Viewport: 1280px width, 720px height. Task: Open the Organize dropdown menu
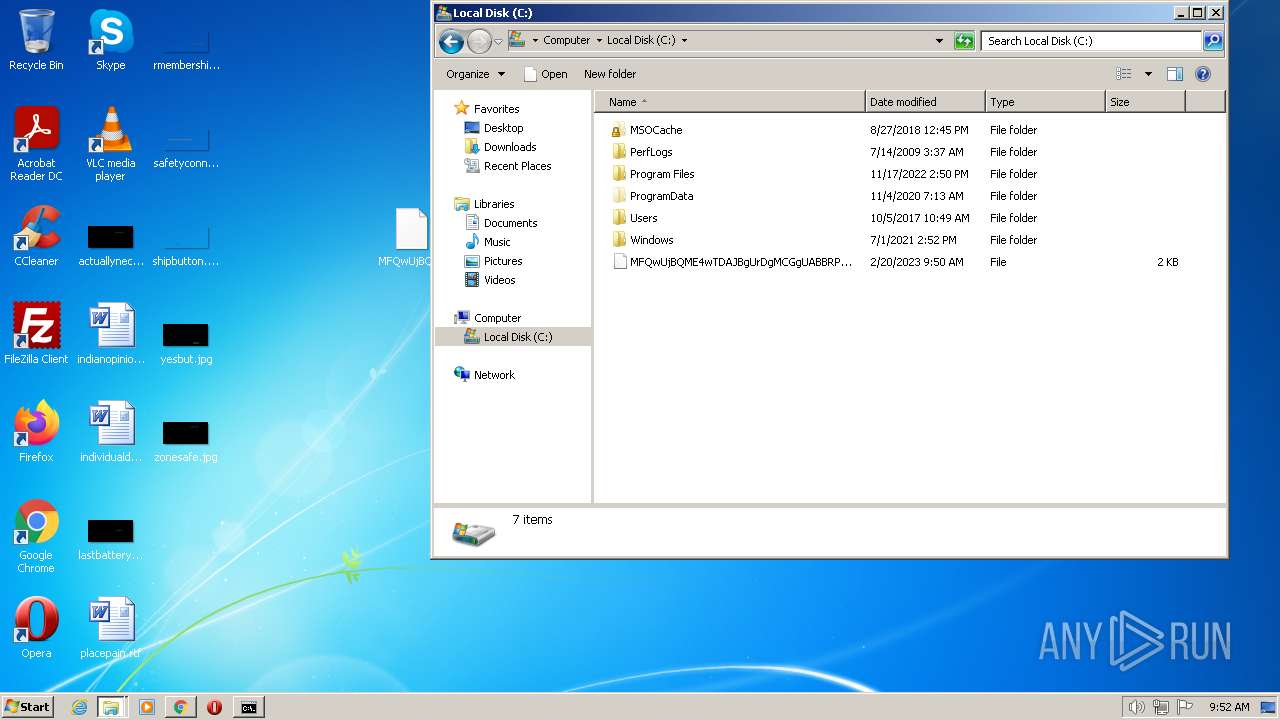pyautogui.click(x=476, y=74)
